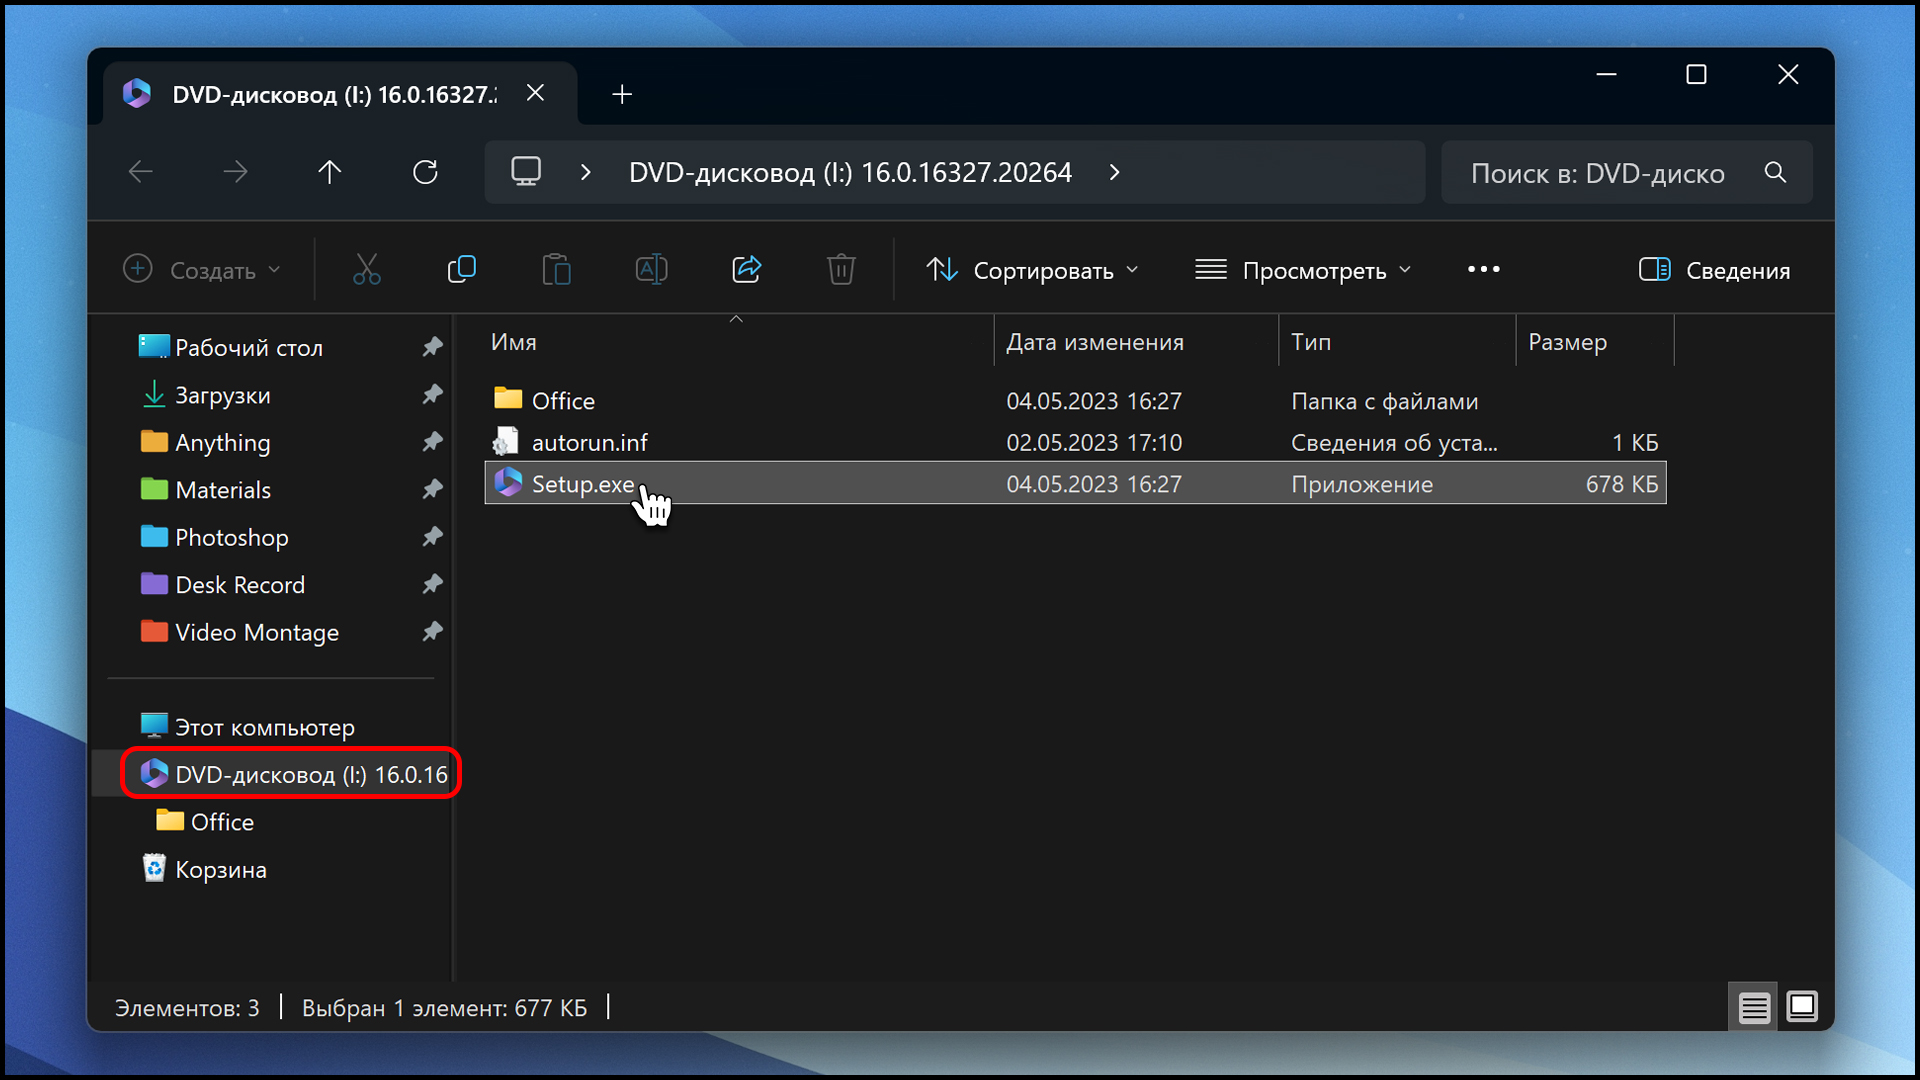1920x1080 pixels.
Task: Open Photoshop folder in sidebar
Action: coord(231,537)
